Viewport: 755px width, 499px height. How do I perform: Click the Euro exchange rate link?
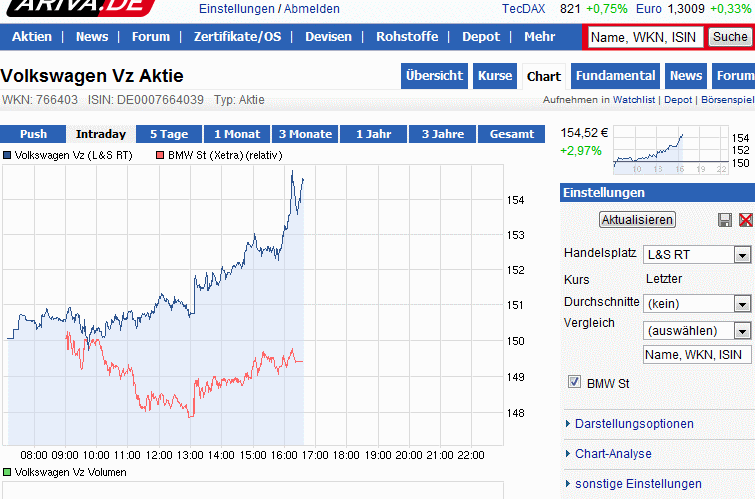coord(649,9)
